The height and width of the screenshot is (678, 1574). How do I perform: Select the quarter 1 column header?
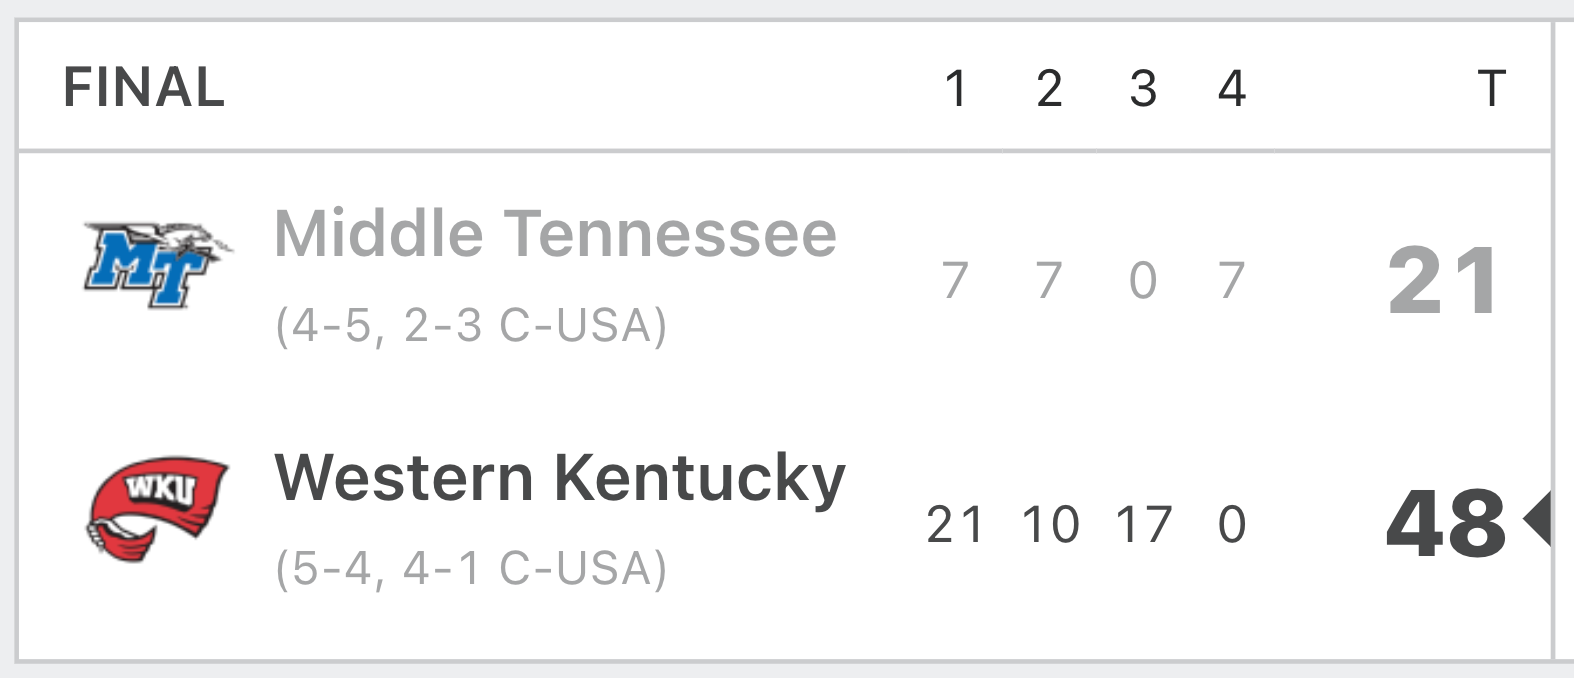(956, 88)
